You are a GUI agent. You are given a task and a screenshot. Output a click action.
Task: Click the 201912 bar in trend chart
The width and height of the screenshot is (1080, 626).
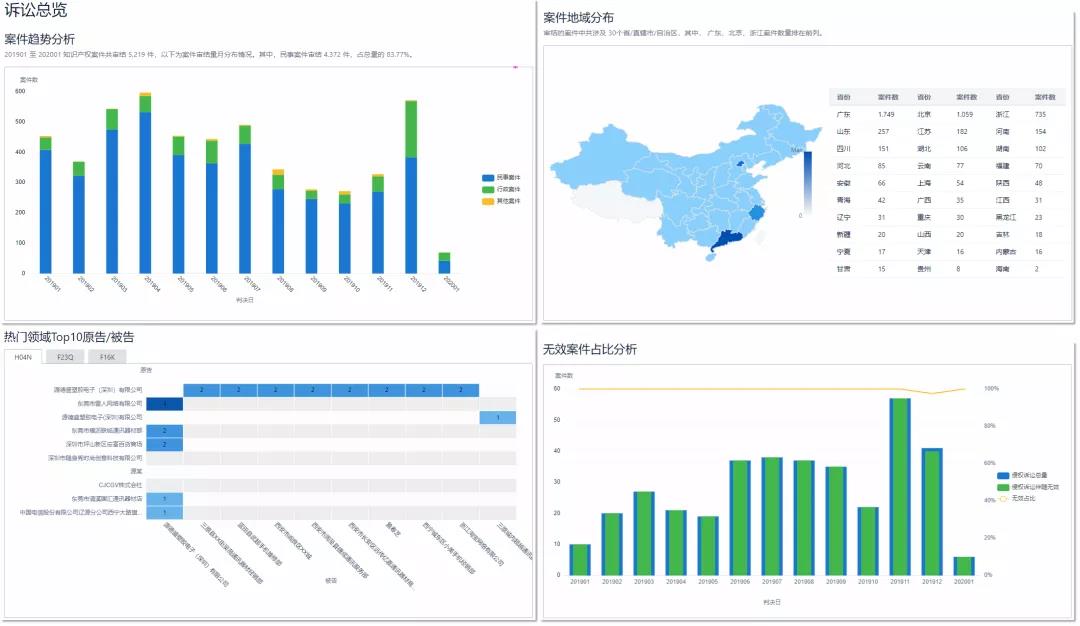[411, 215]
